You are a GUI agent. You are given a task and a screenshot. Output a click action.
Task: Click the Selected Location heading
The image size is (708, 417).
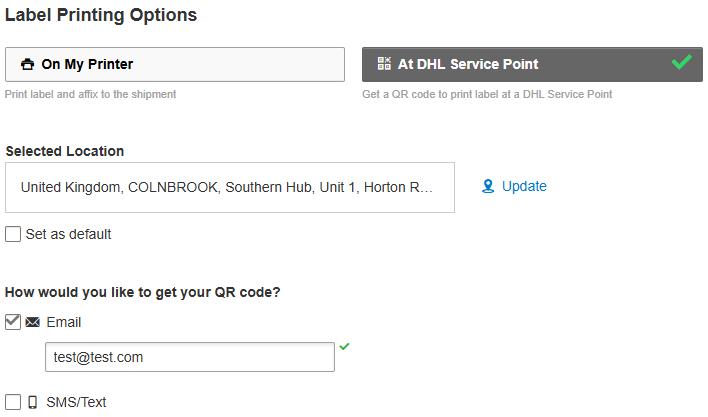click(x=65, y=151)
